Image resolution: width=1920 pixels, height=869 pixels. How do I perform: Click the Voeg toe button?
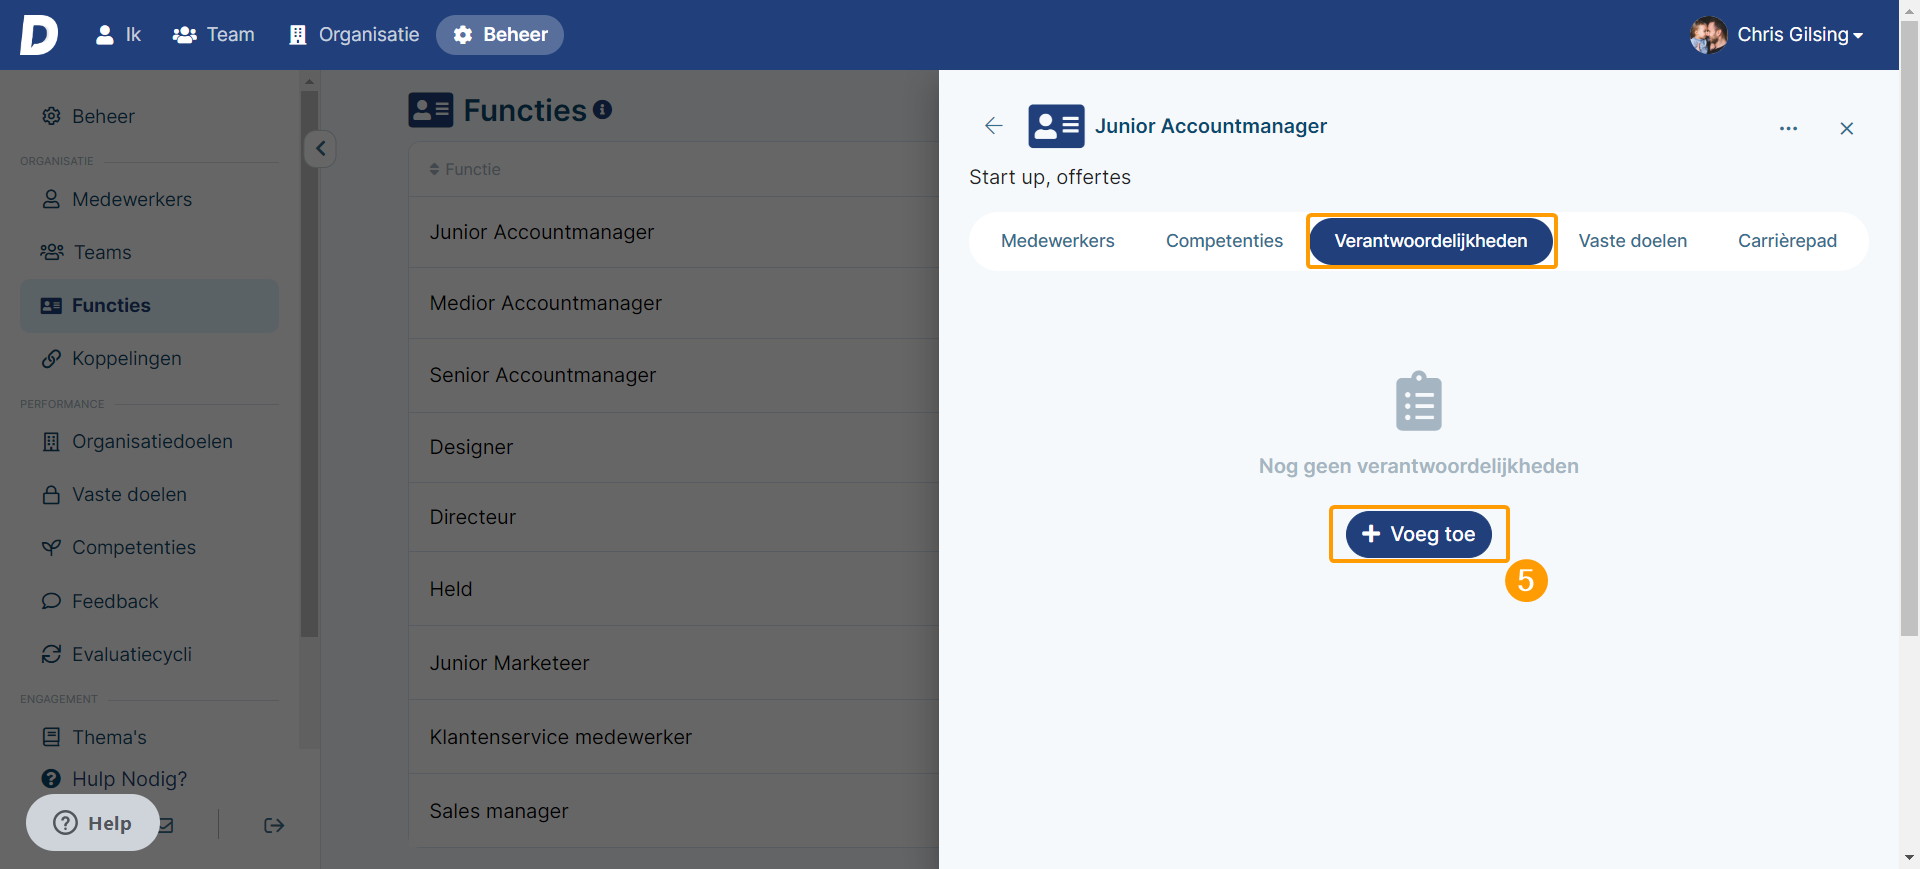(1418, 534)
